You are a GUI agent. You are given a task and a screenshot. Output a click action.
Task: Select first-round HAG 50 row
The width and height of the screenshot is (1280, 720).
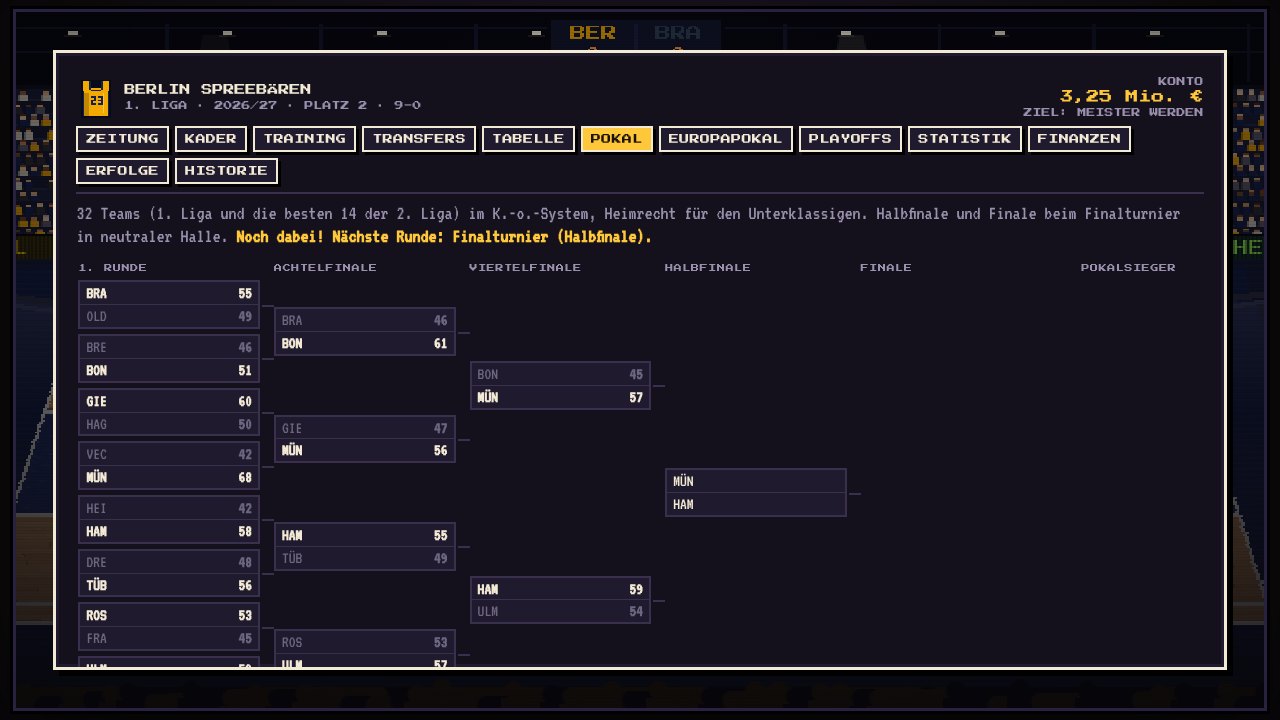[169, 425]
